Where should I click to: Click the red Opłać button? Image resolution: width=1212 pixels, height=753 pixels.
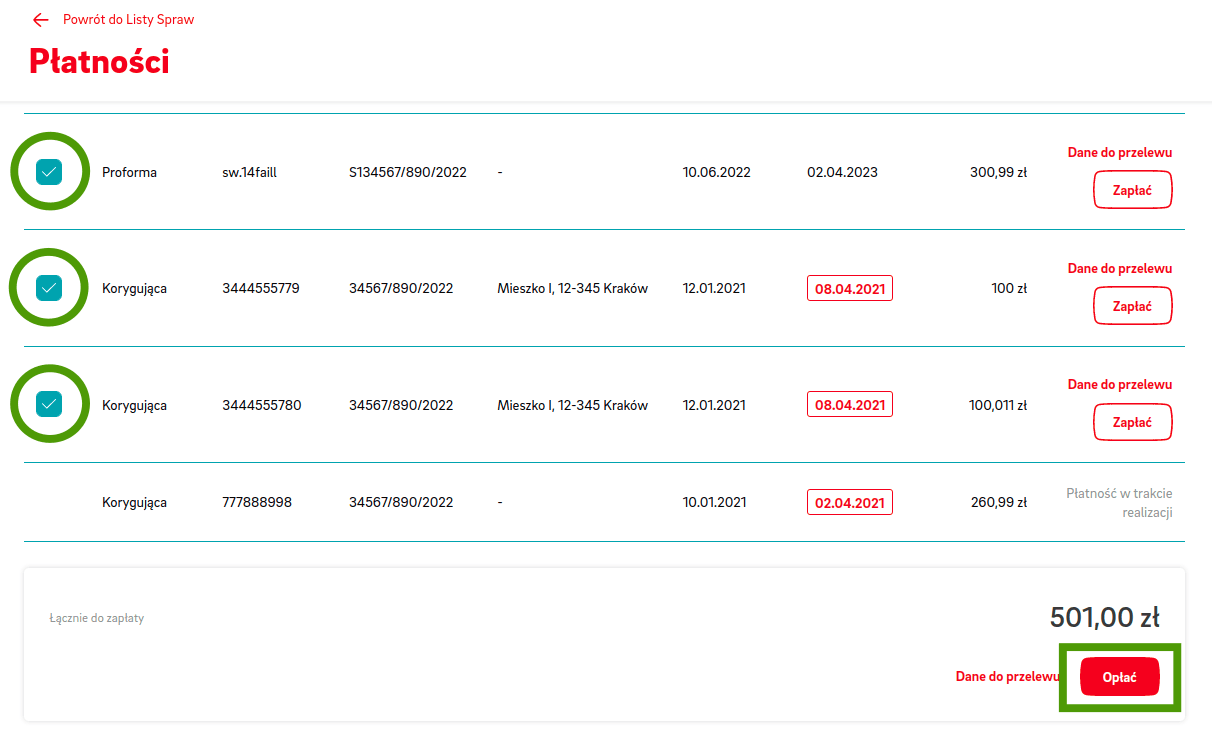point(1119,677)
